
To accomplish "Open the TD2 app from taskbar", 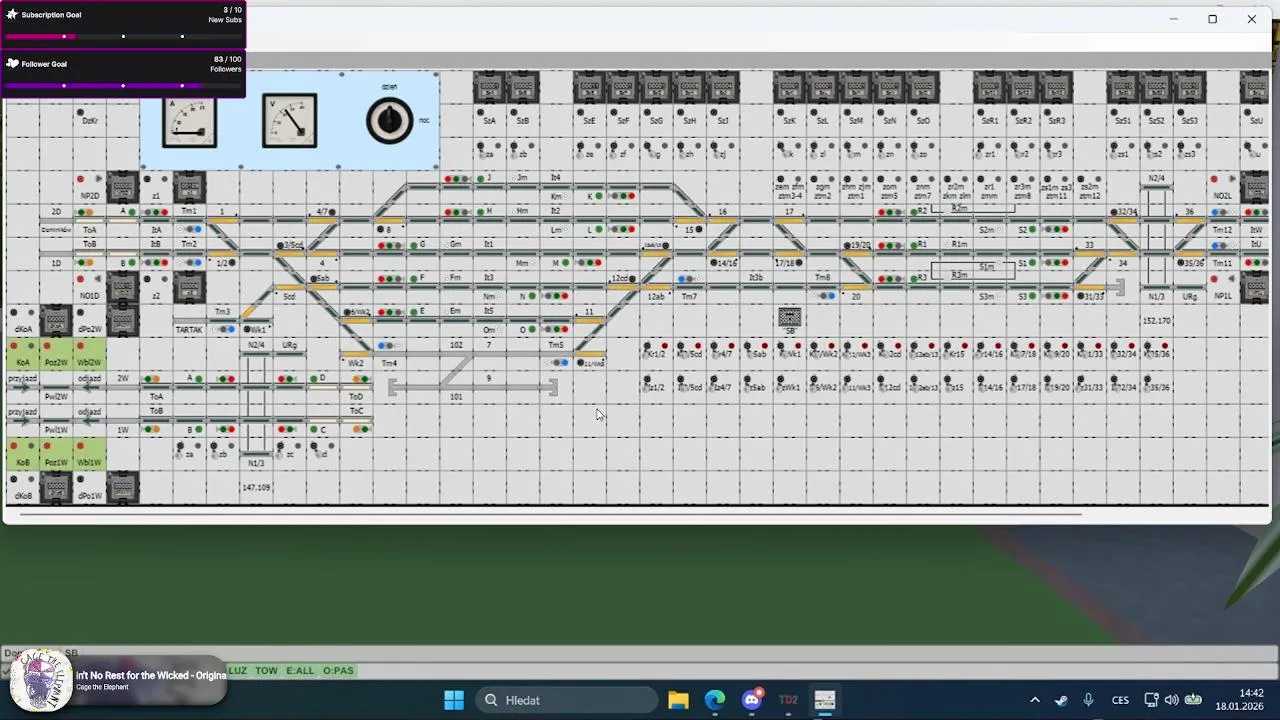I will pyautogui.click(x=788, y=700).
